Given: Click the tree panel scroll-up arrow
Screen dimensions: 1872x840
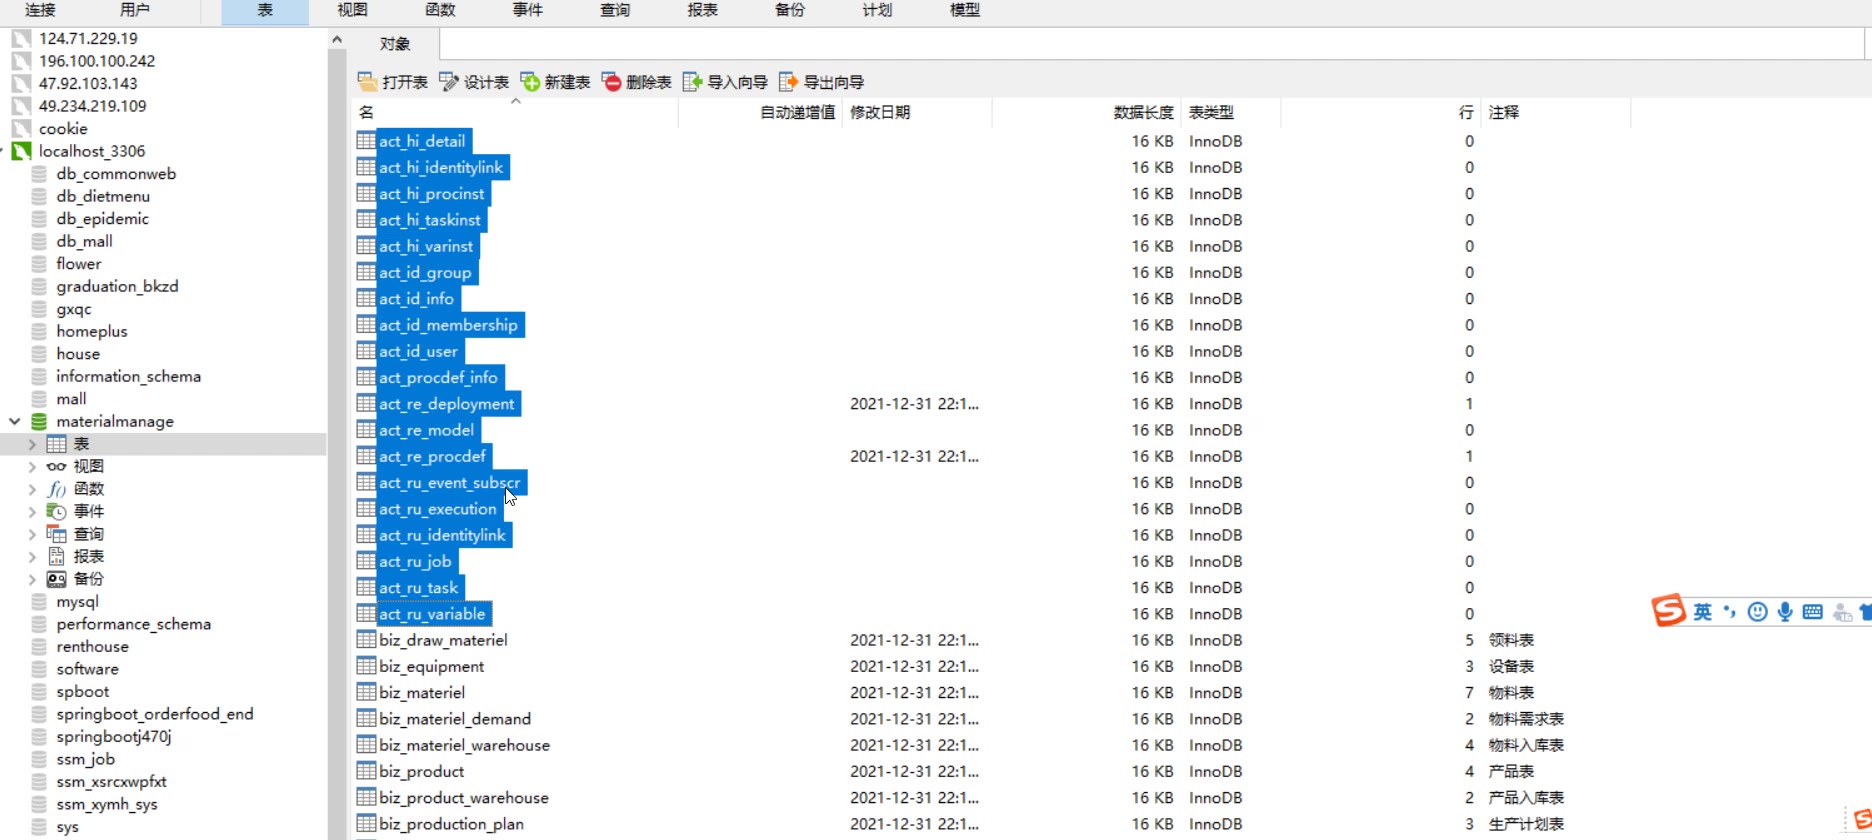Looking at the screenshot, I should click(x=337, y=40).
